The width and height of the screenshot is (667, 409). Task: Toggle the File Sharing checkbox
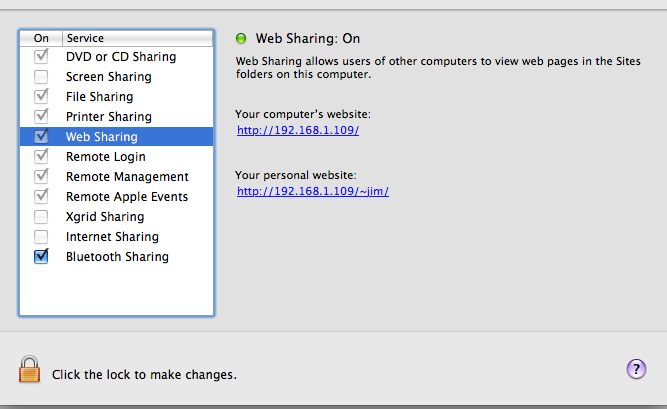(x=41, y=96)
